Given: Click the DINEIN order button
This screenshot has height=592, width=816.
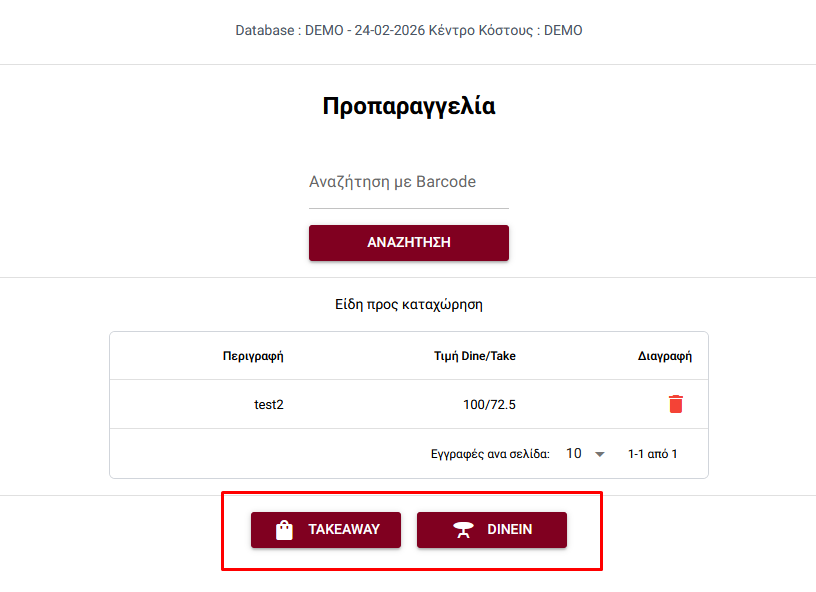Looking at the screenshot, I should 492,529.
